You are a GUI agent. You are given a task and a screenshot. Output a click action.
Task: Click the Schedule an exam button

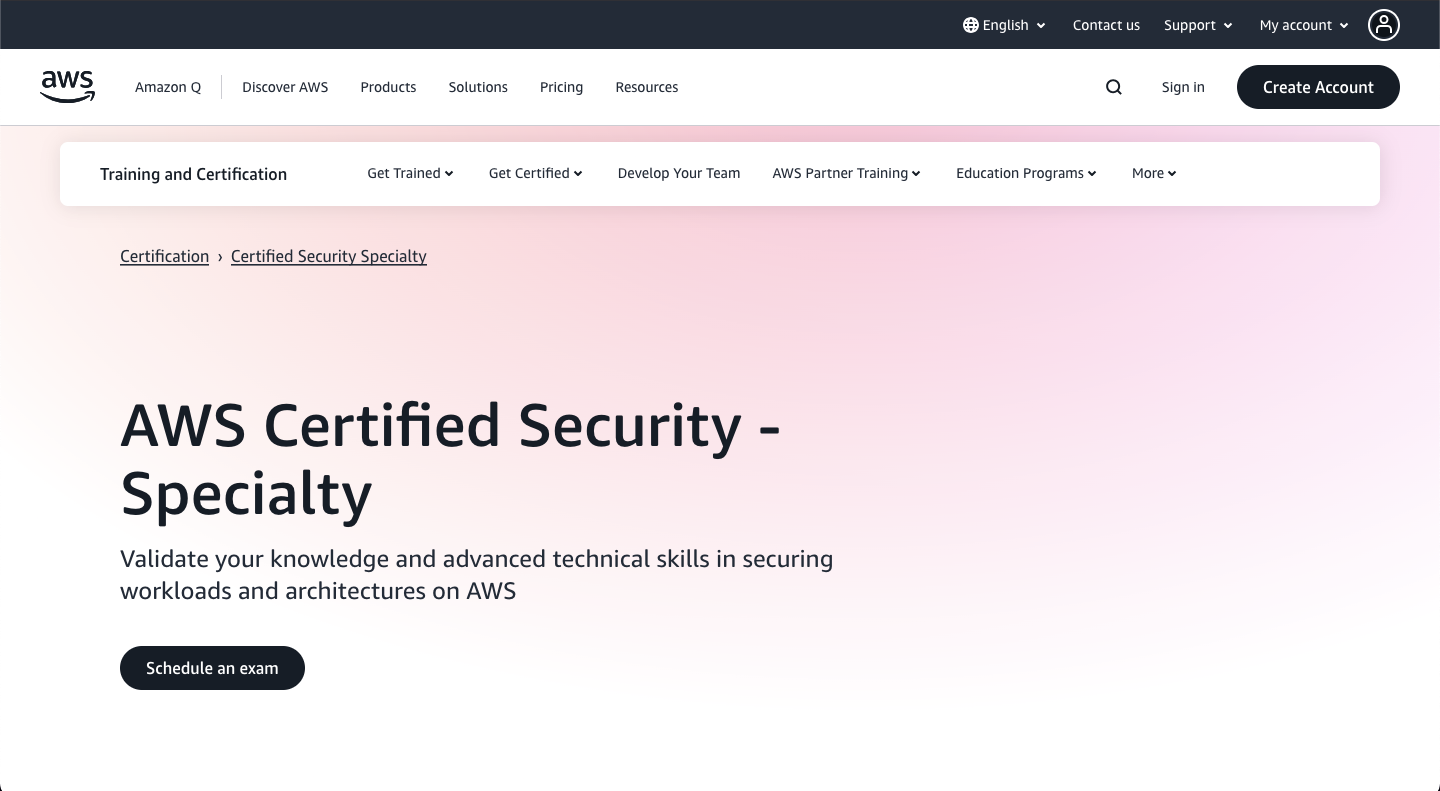[x=212, y=668]
